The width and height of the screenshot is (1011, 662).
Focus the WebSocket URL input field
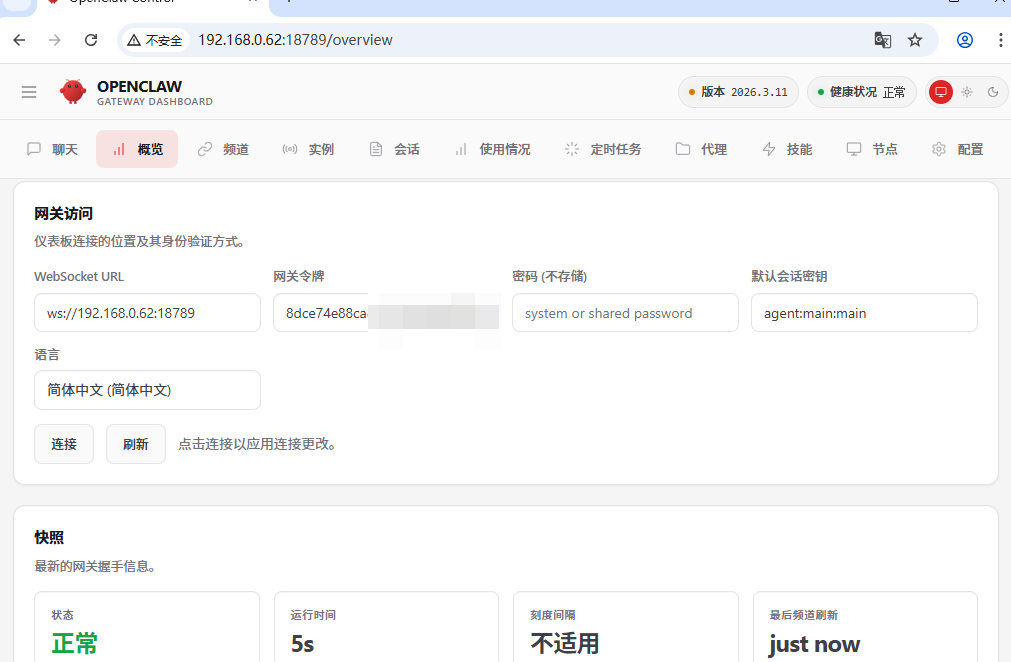coord(147,313)
